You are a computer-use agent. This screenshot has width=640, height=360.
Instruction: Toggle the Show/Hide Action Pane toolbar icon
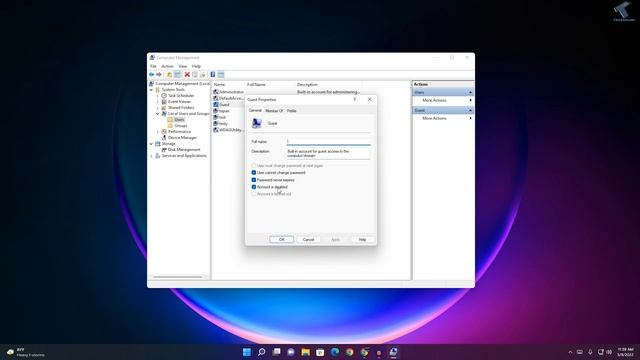click(x=221, y=75)
